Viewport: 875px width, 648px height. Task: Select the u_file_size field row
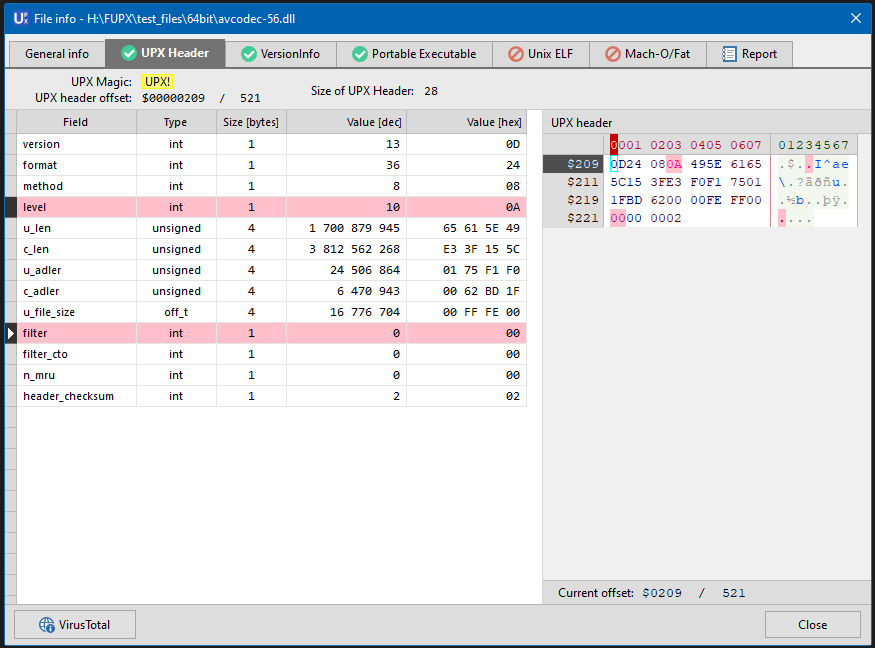tap(271, 312)
